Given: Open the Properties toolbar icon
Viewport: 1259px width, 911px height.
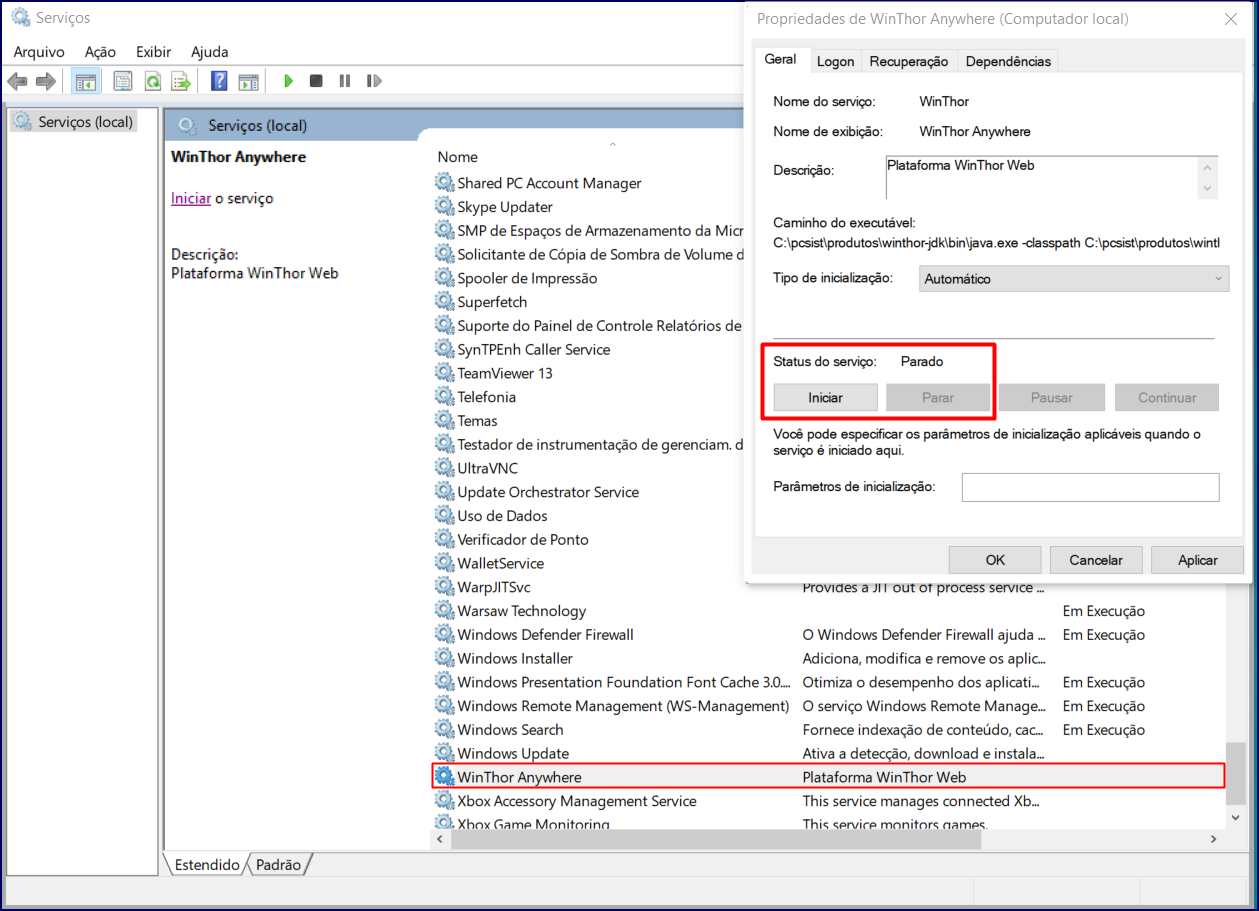Looking at the screenshot, I should coord(123,81).
